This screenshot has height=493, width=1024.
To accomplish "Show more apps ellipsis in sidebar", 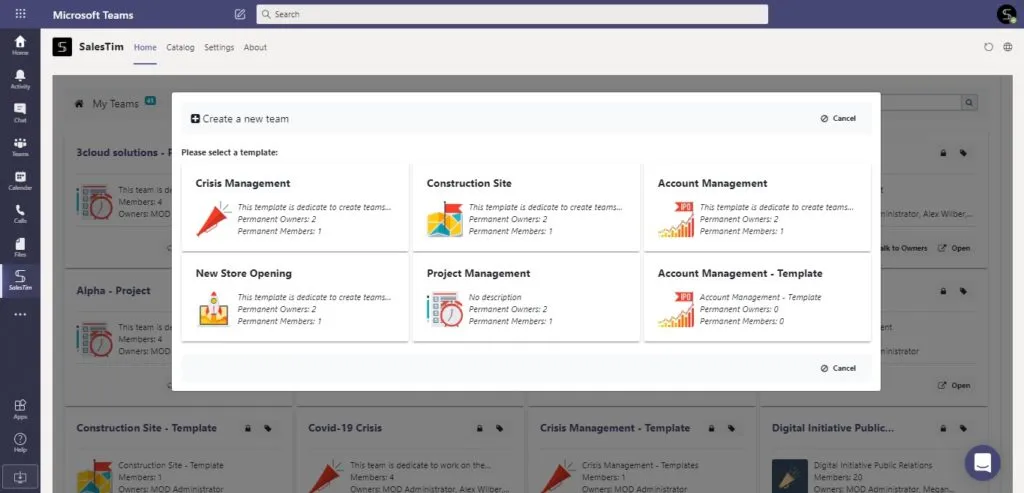I will coord(20,314).
